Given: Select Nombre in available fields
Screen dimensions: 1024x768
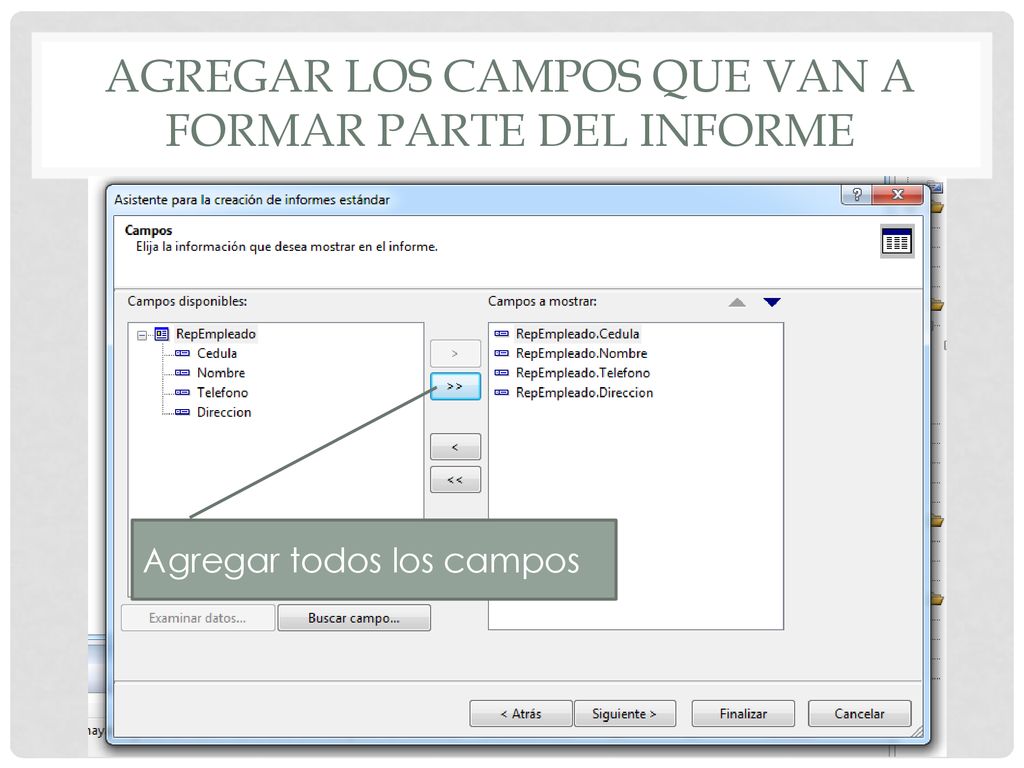Looking at the screenshot, I should (x=221, y=373).
